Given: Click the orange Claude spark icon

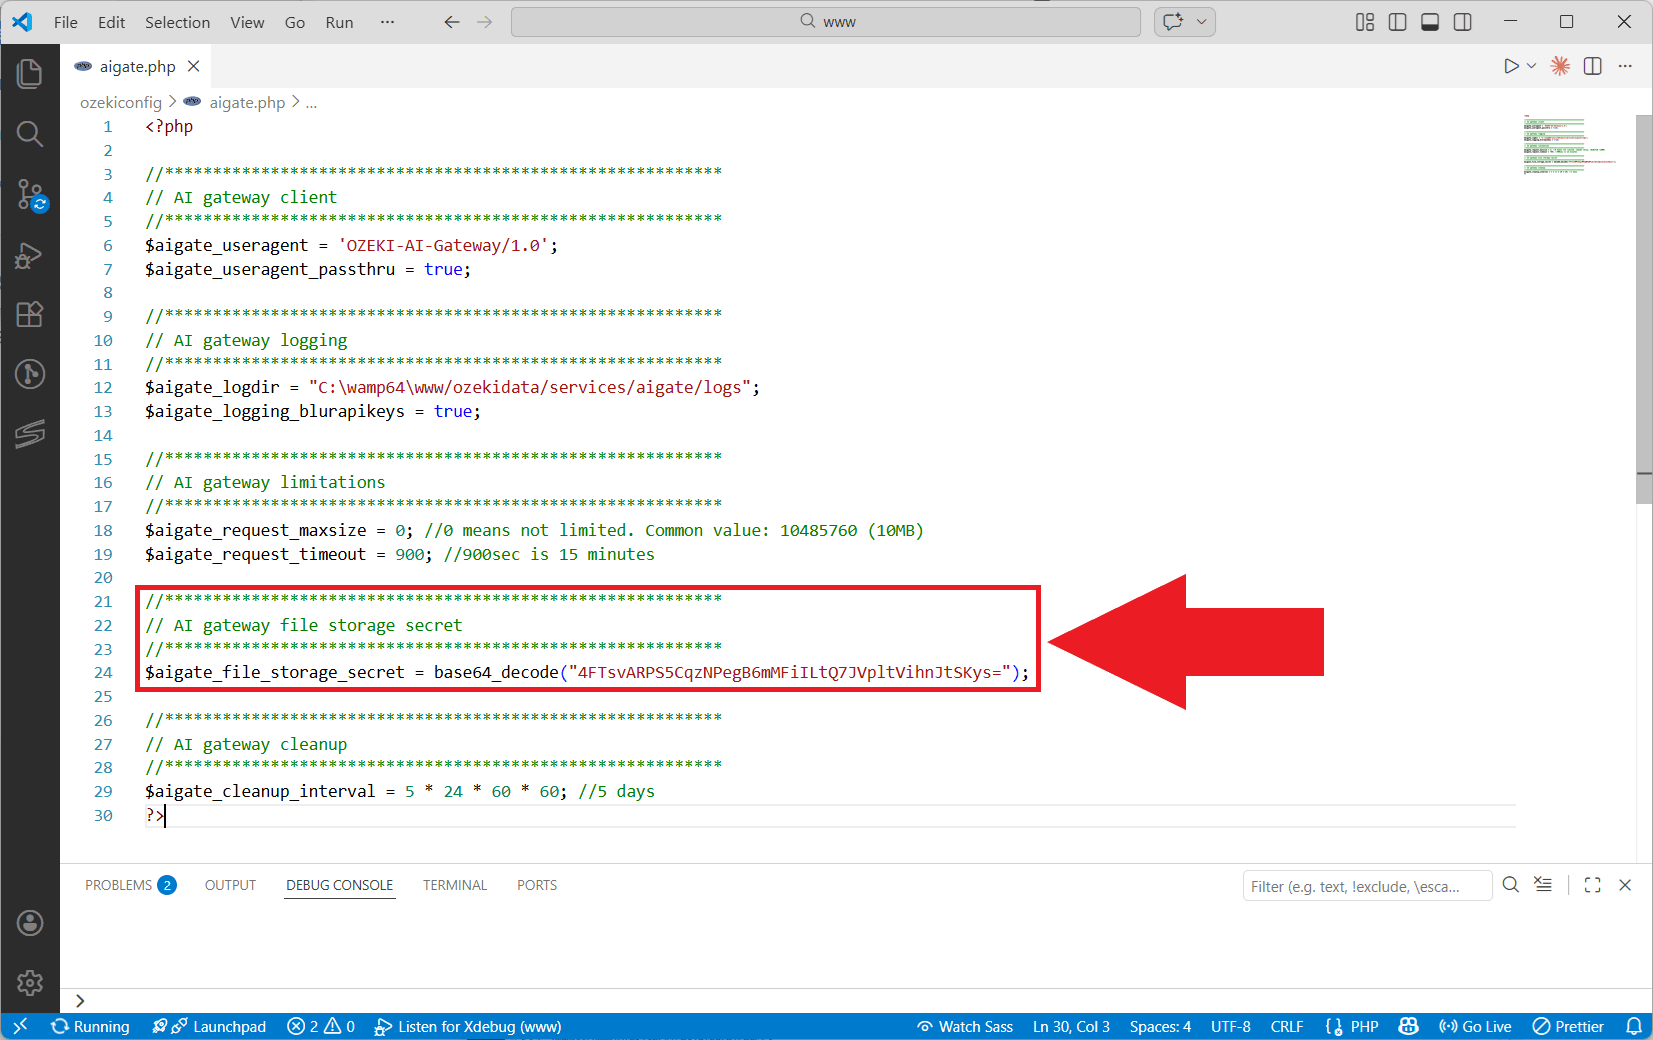Looking at the screenshot, I should click(1560, 66).
